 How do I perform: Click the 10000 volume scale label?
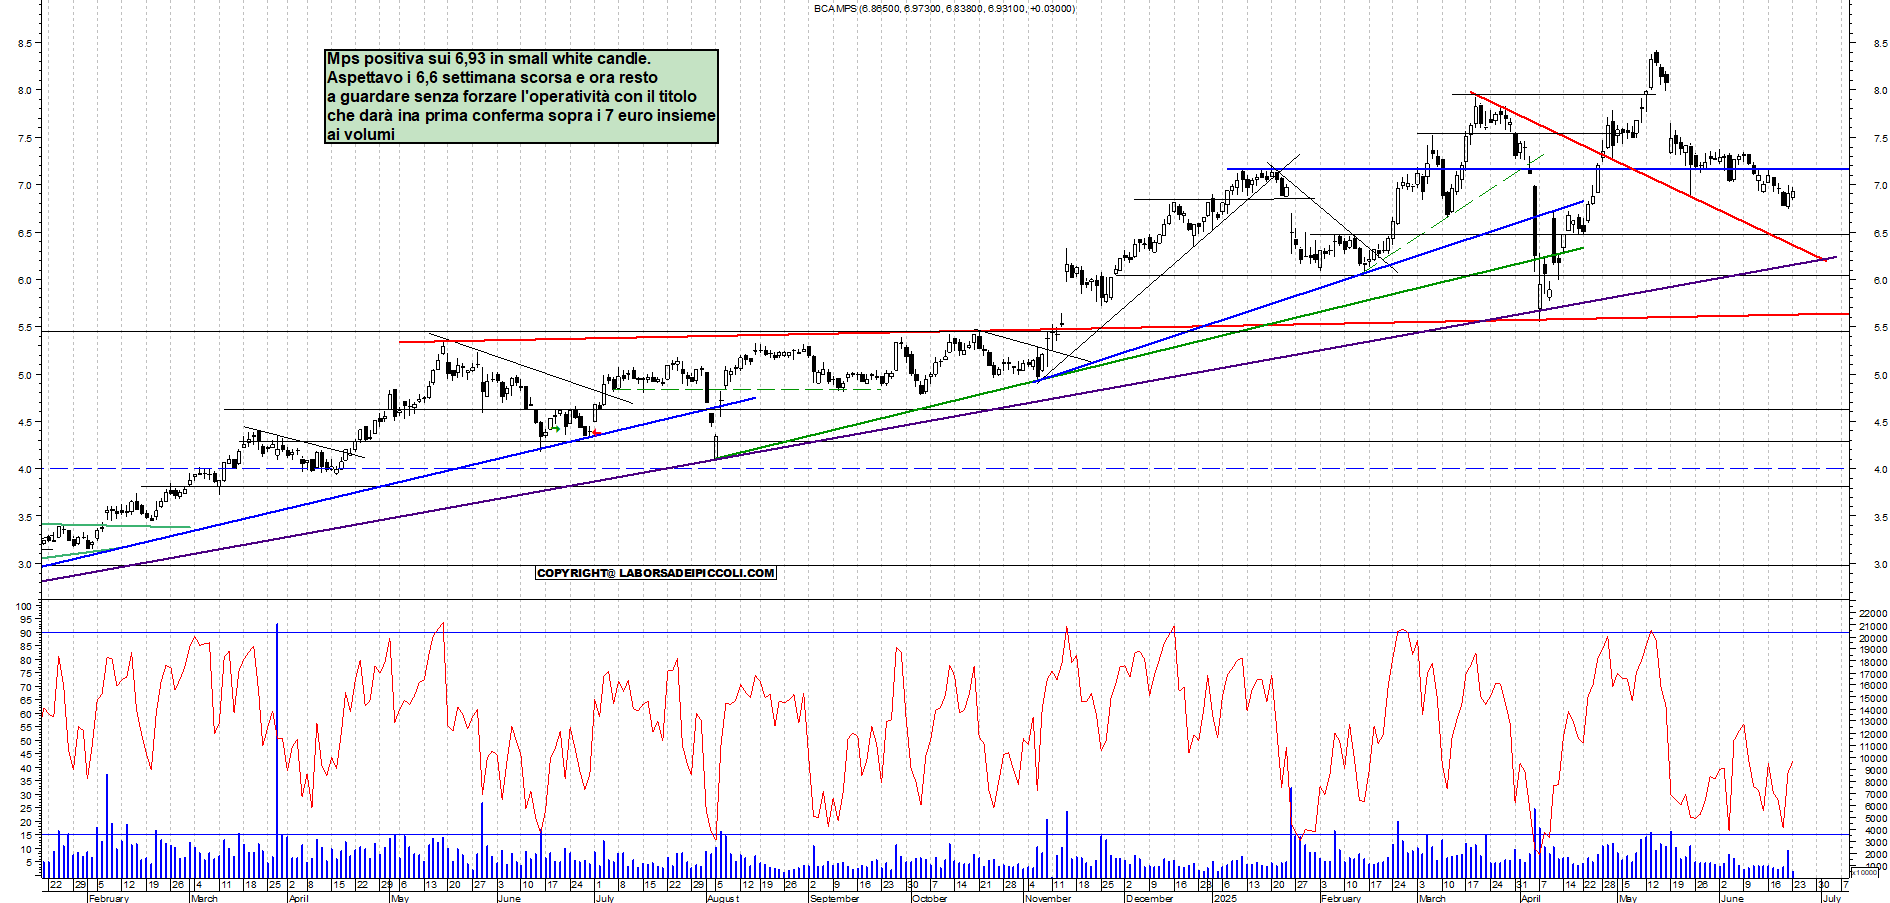click(1873, 758)
